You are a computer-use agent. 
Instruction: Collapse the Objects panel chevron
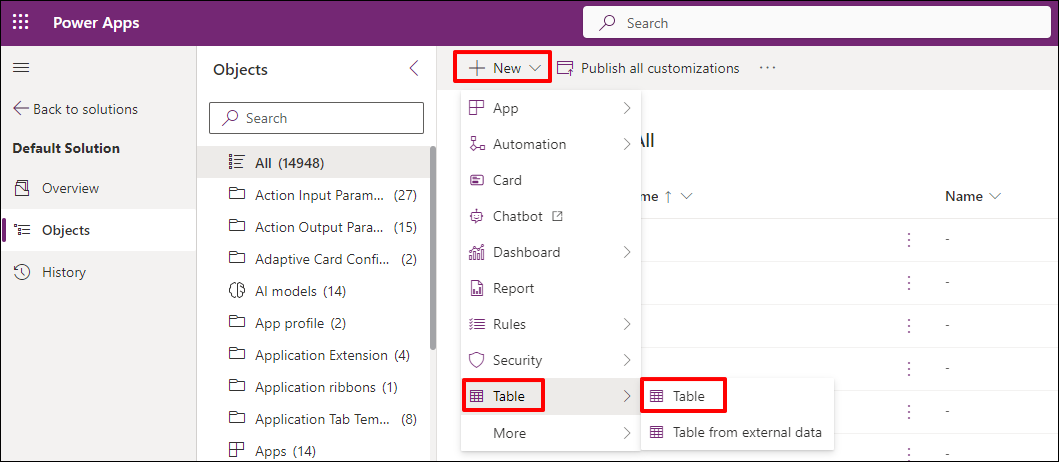click(x=414, y=68)
